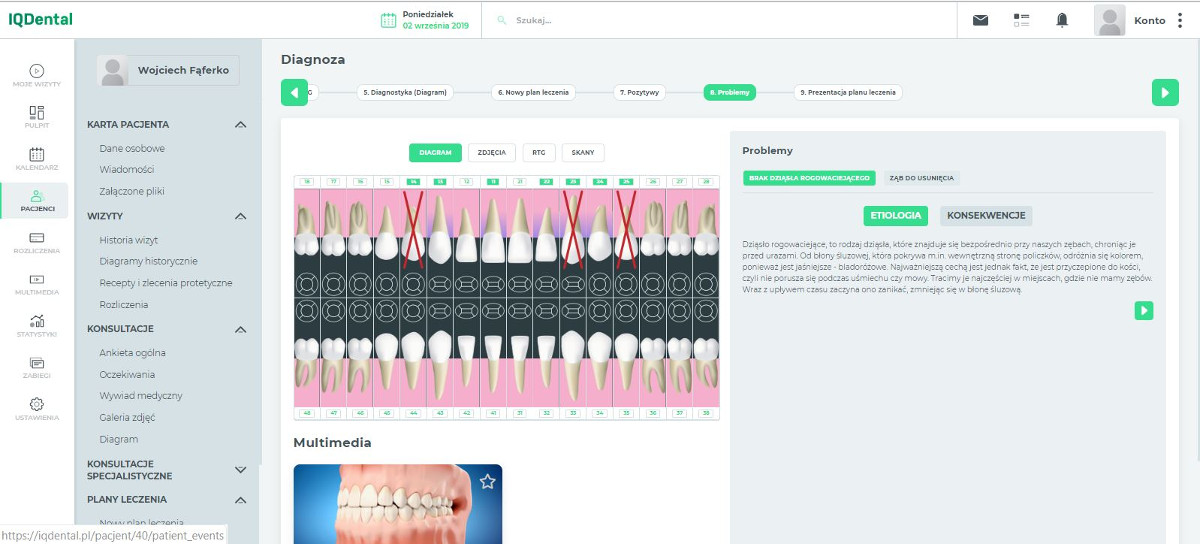Toggle tooth number 22 label
The height and width of the screenshot is (544, 1200).
click(546, 182)
